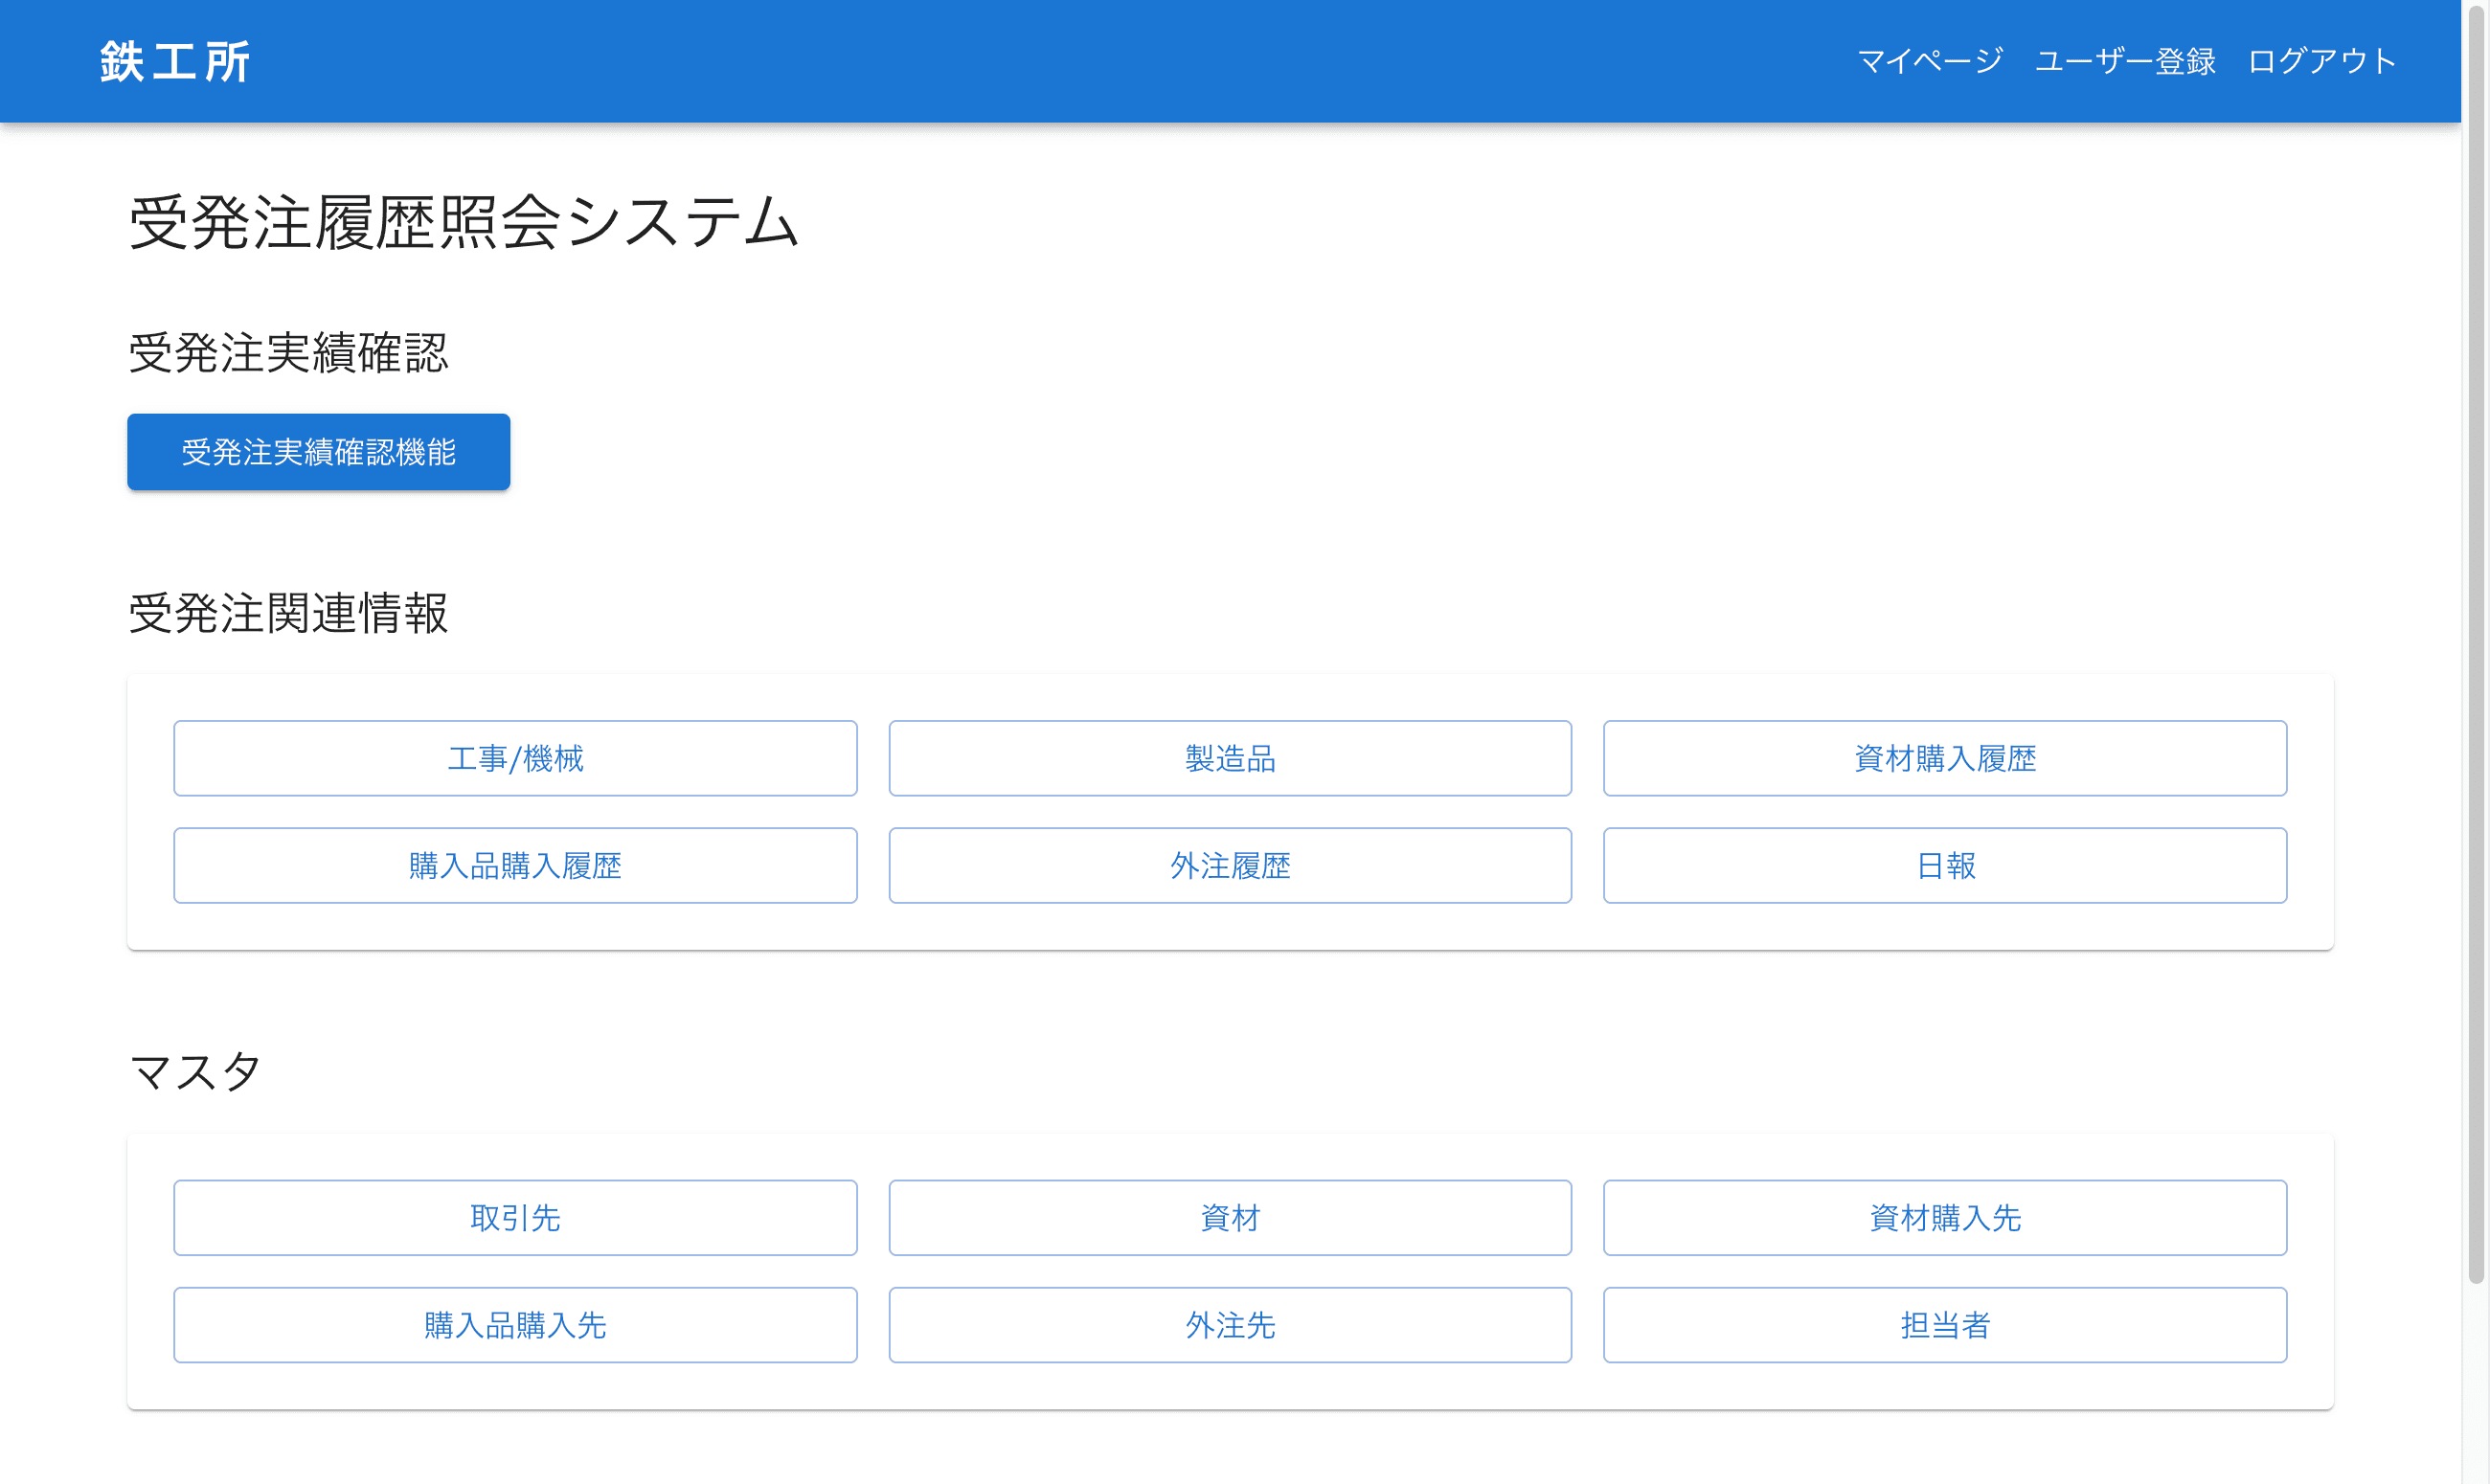The height and width of the screenshot is (1484, 2490).
Task: Open the 取引先 master list
Action: coord(515,1218)
